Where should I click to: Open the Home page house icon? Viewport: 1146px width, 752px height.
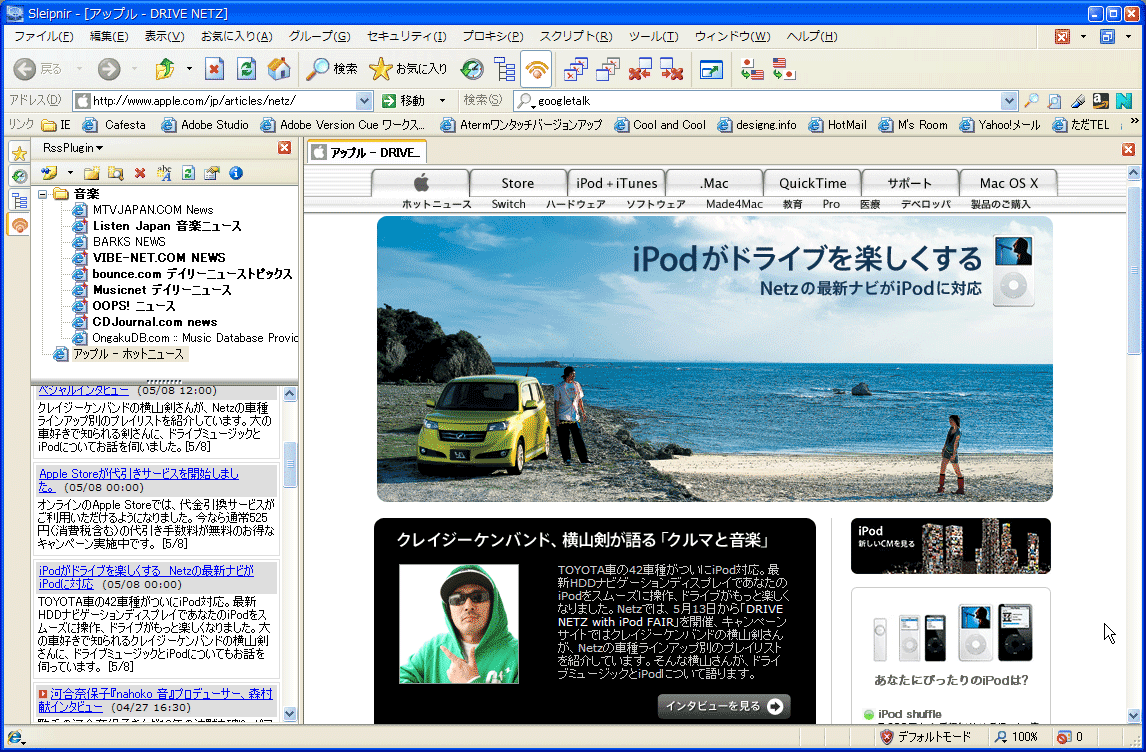pyautogui.click(x=278, y=69)
